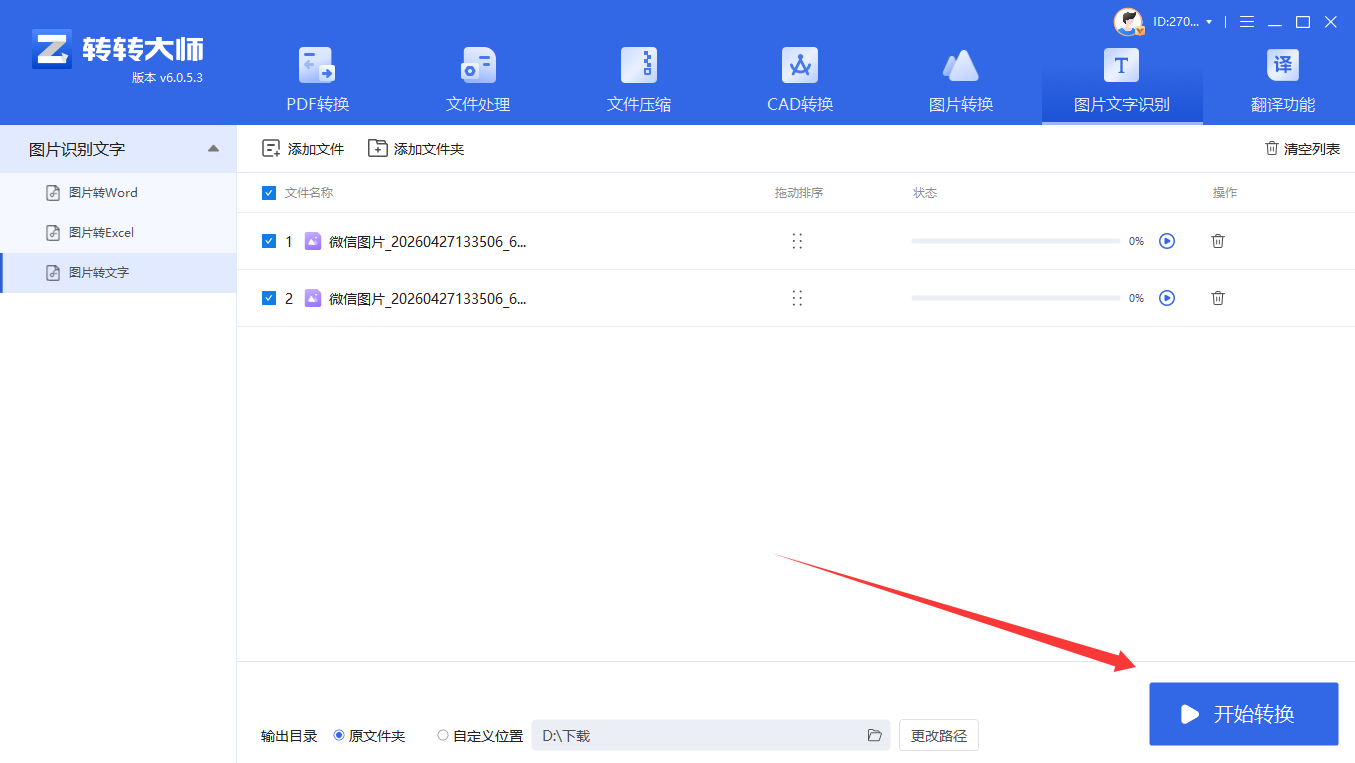Select 图片转Excel in sidebar

coord(118,233)
